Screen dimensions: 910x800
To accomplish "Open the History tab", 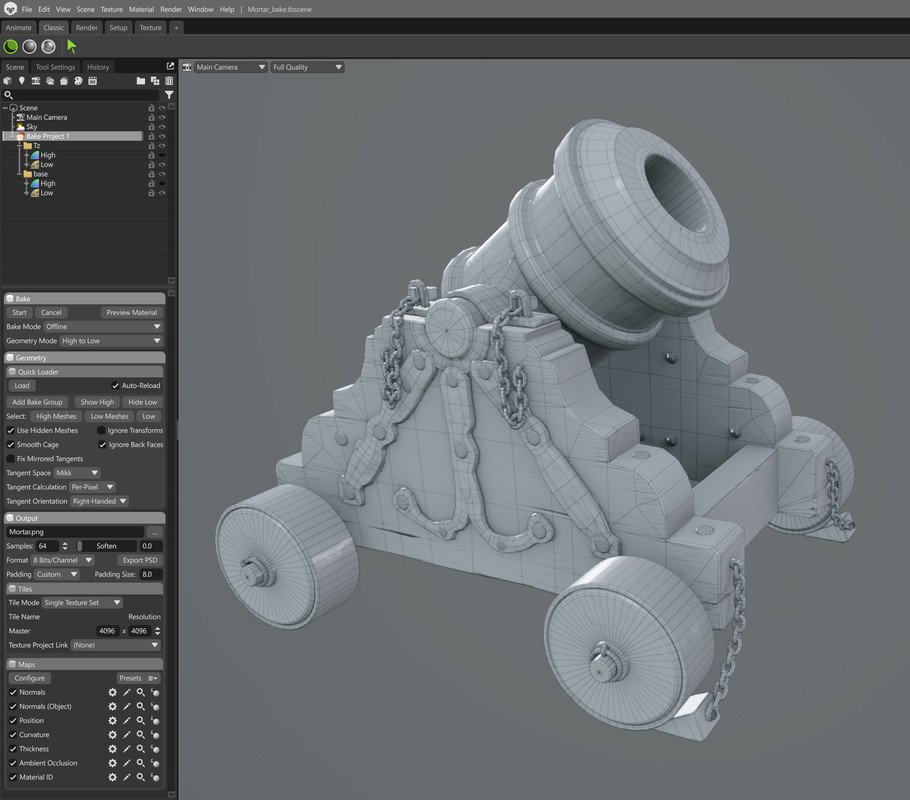I will coord(98,67).
